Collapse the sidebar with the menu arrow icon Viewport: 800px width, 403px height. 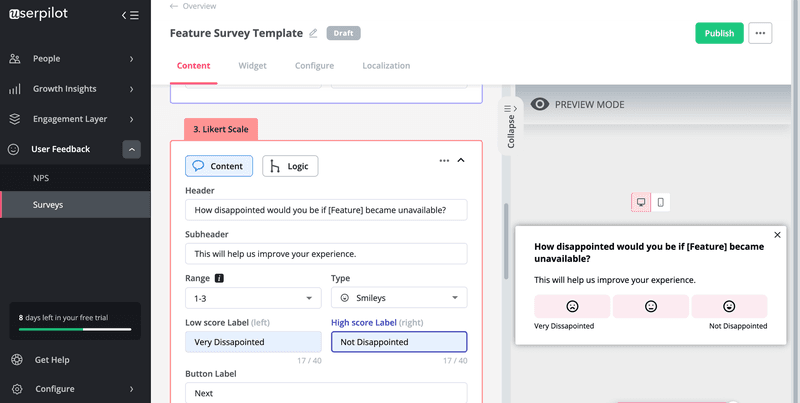coord(130,15)
